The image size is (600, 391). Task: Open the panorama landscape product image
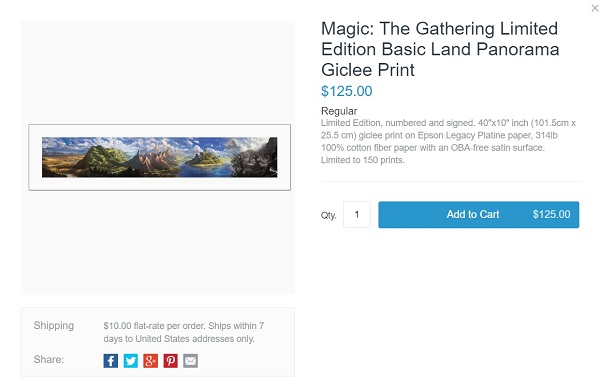(160, 157)
